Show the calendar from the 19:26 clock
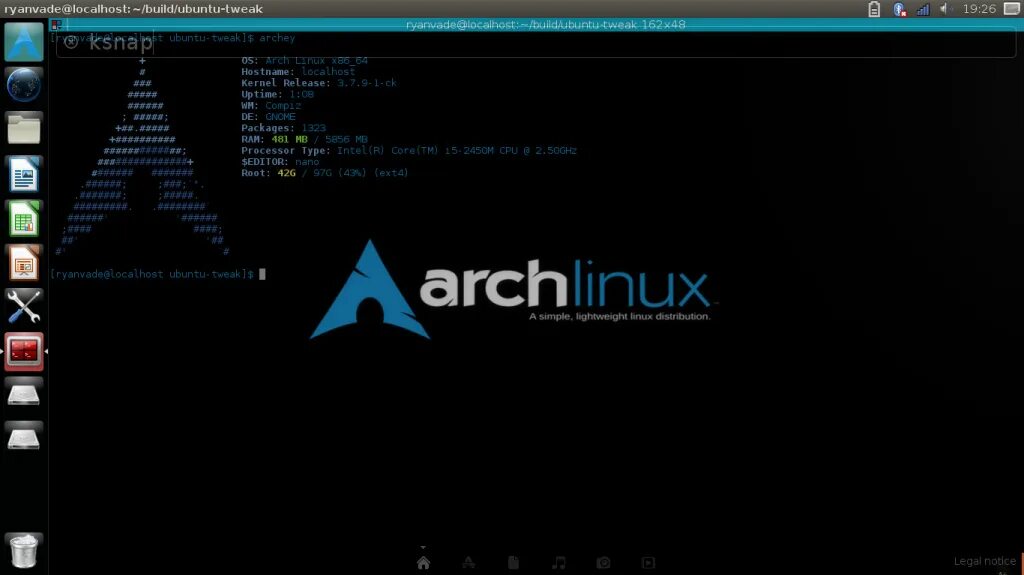The image size is (1024, 575). coord(979,8)
